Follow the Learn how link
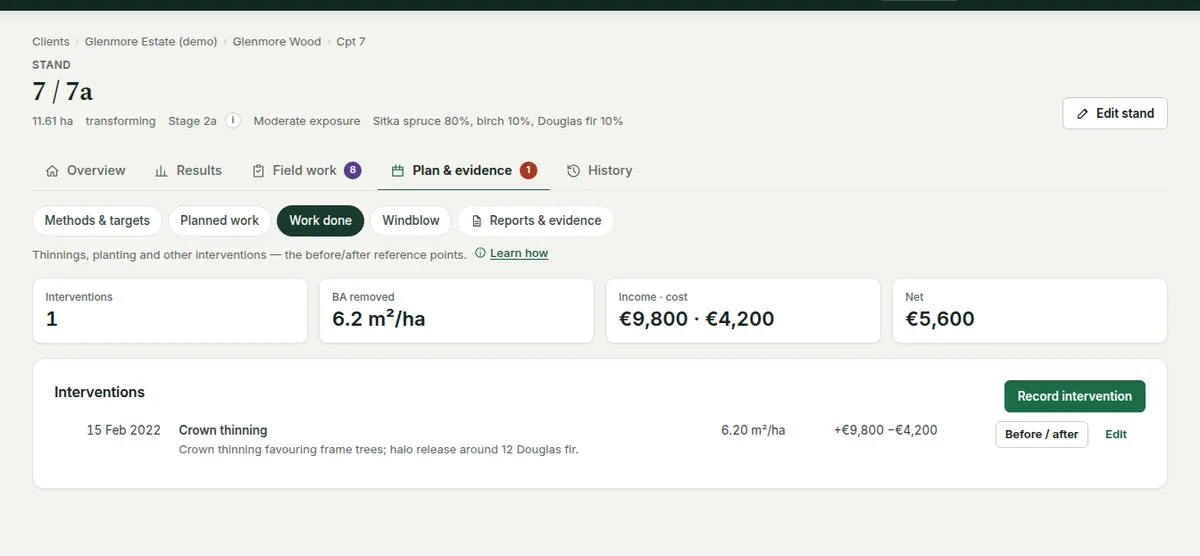The height and width of the screenshot is (556, 1200). (519, 253)
